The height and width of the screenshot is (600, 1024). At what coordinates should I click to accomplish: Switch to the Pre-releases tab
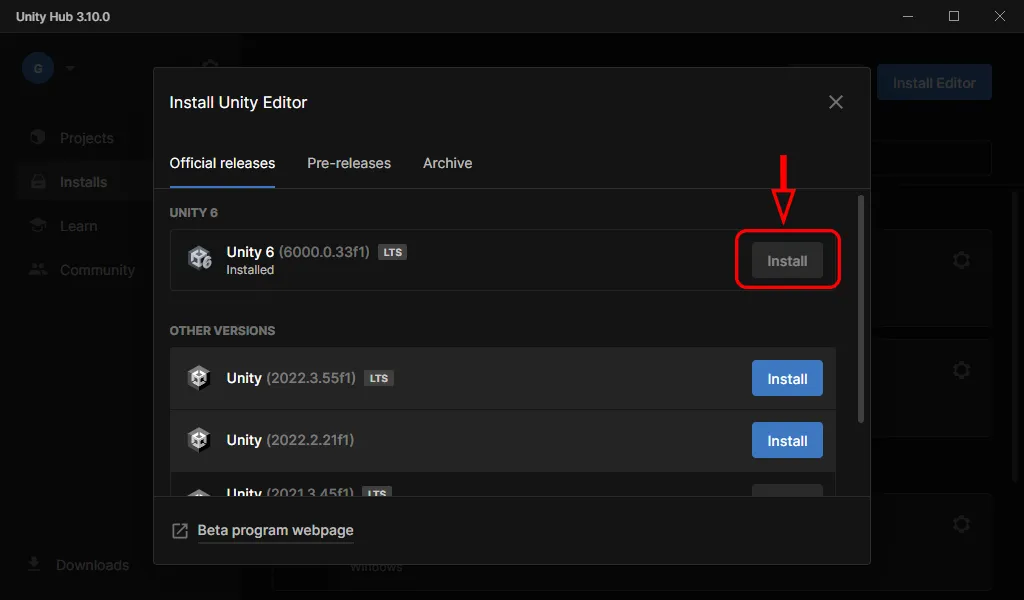click(x=349, y=163)
